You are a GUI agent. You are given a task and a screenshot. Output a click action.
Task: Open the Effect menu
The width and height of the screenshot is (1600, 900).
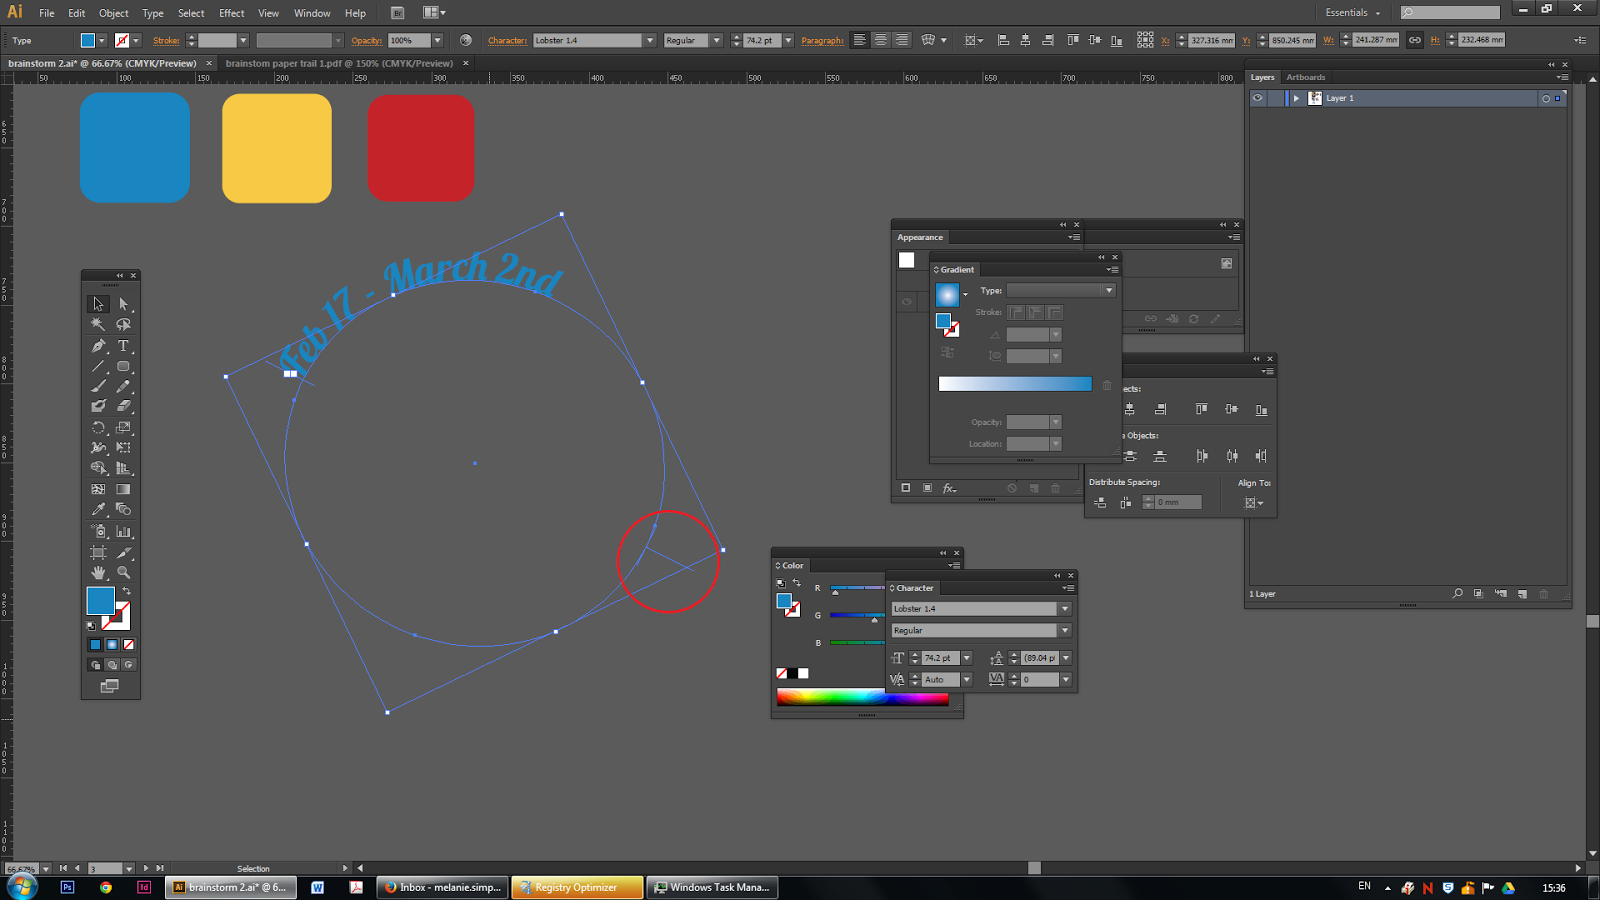coord(232,13)
